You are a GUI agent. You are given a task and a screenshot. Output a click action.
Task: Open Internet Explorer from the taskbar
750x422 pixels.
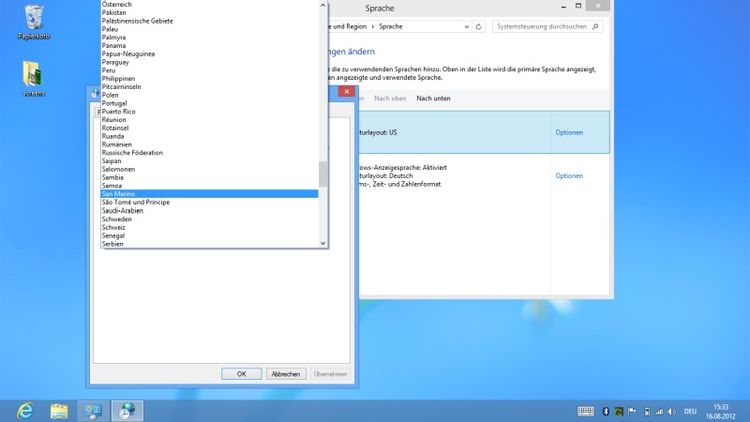25,410
